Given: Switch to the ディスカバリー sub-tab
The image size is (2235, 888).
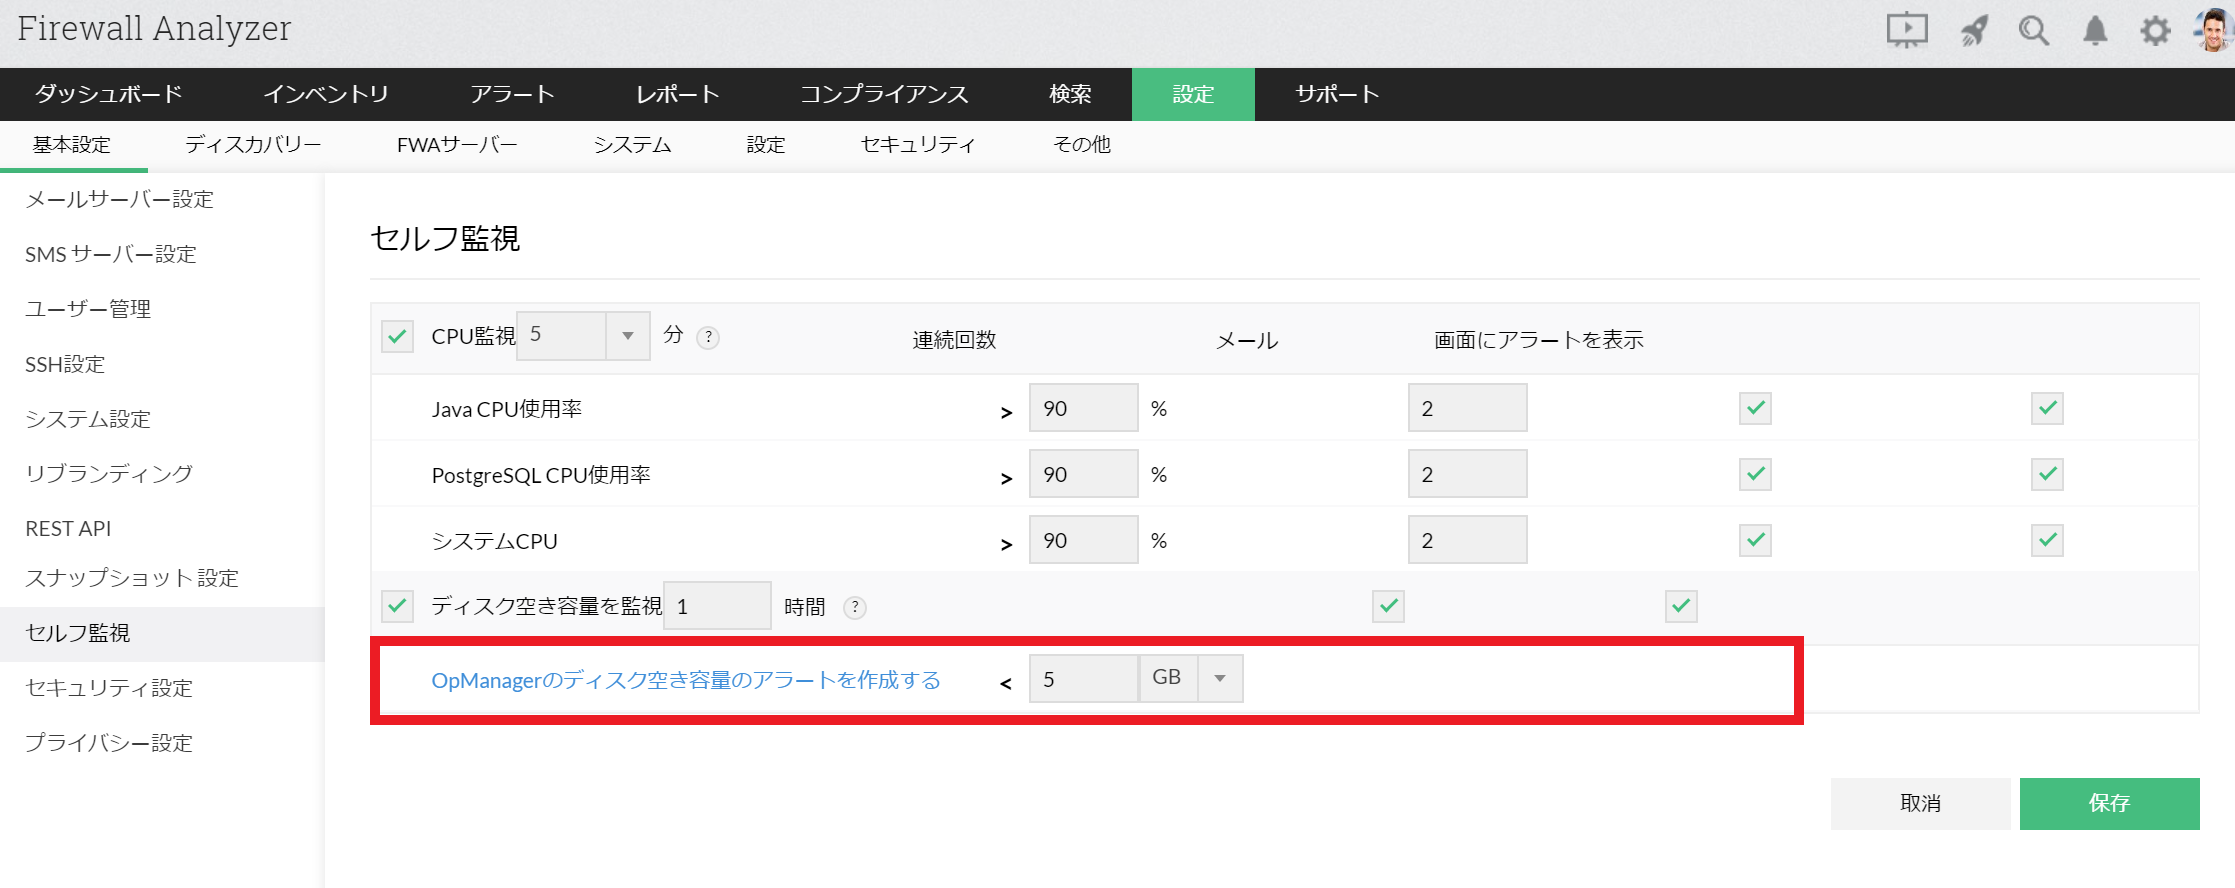Looking at the screenshot, I should coord(253,145).
